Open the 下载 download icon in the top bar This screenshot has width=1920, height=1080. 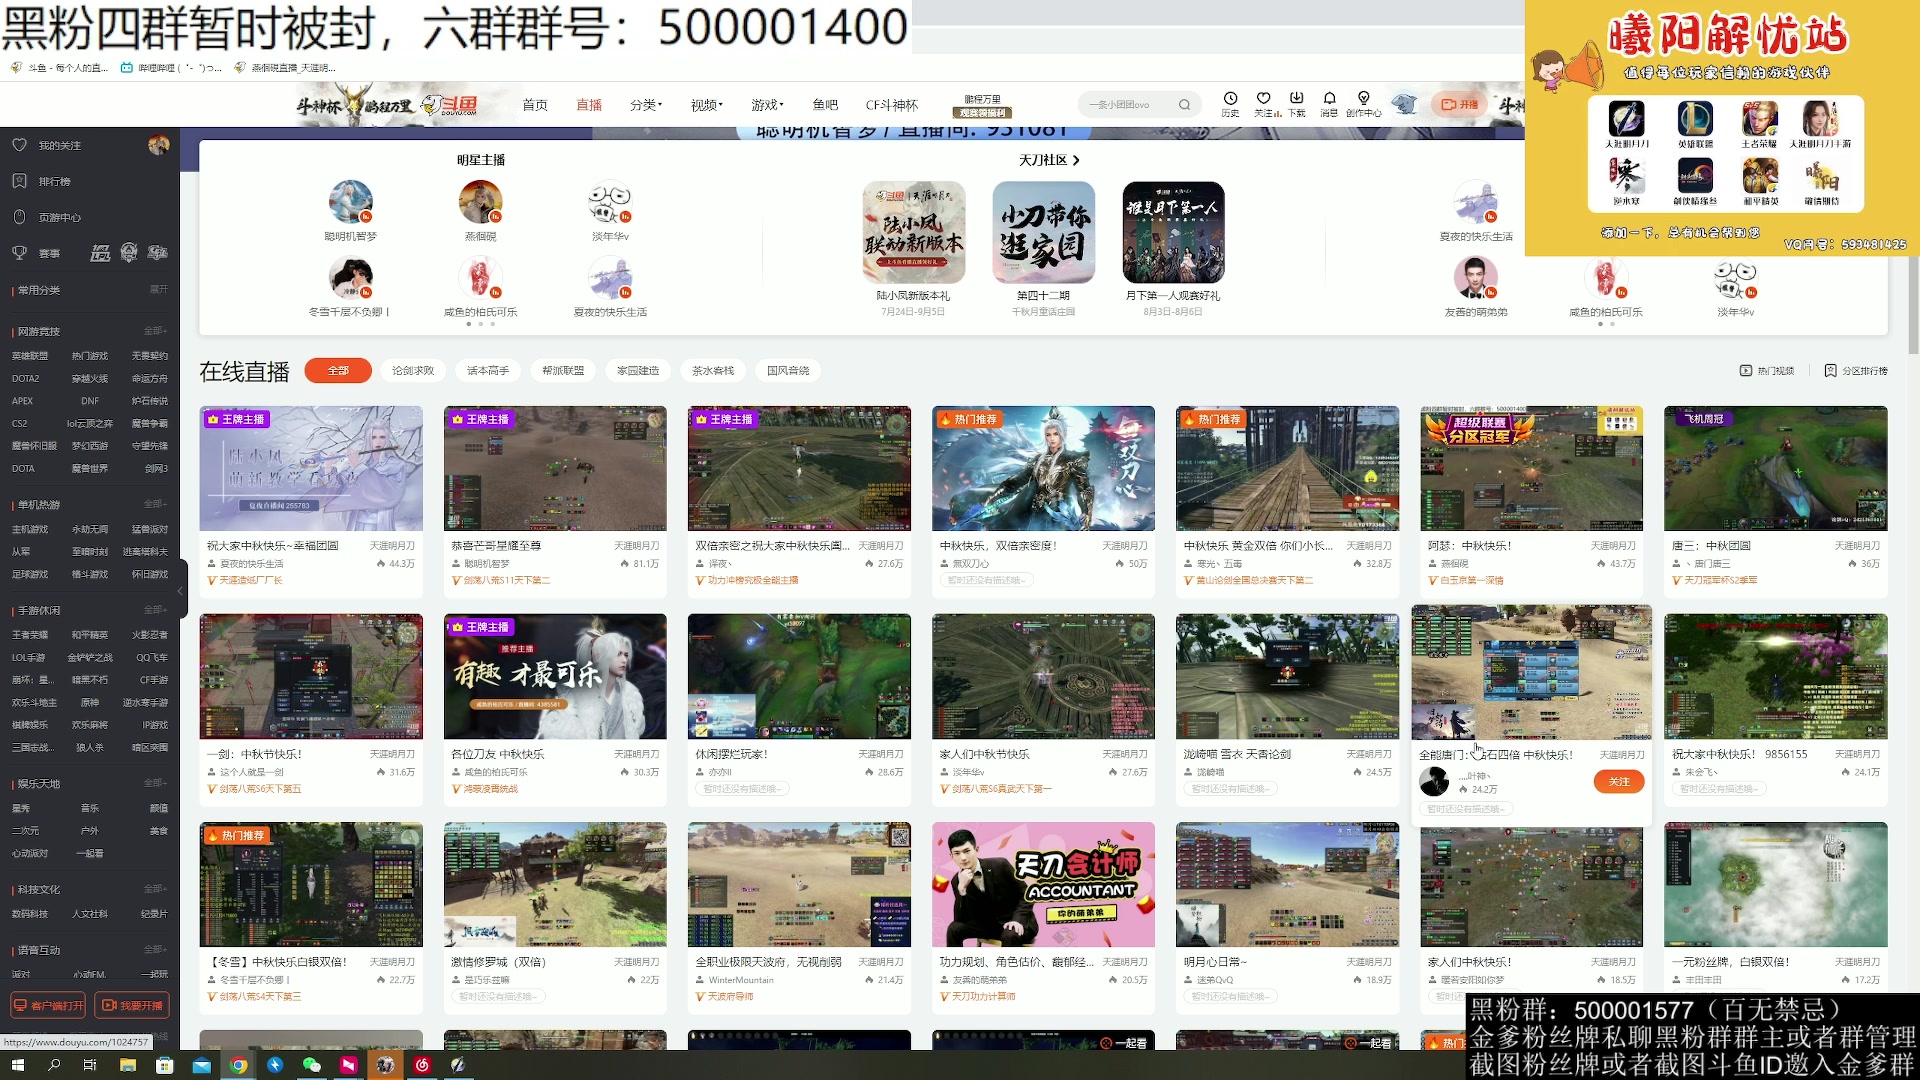(x=1297, y=105)
